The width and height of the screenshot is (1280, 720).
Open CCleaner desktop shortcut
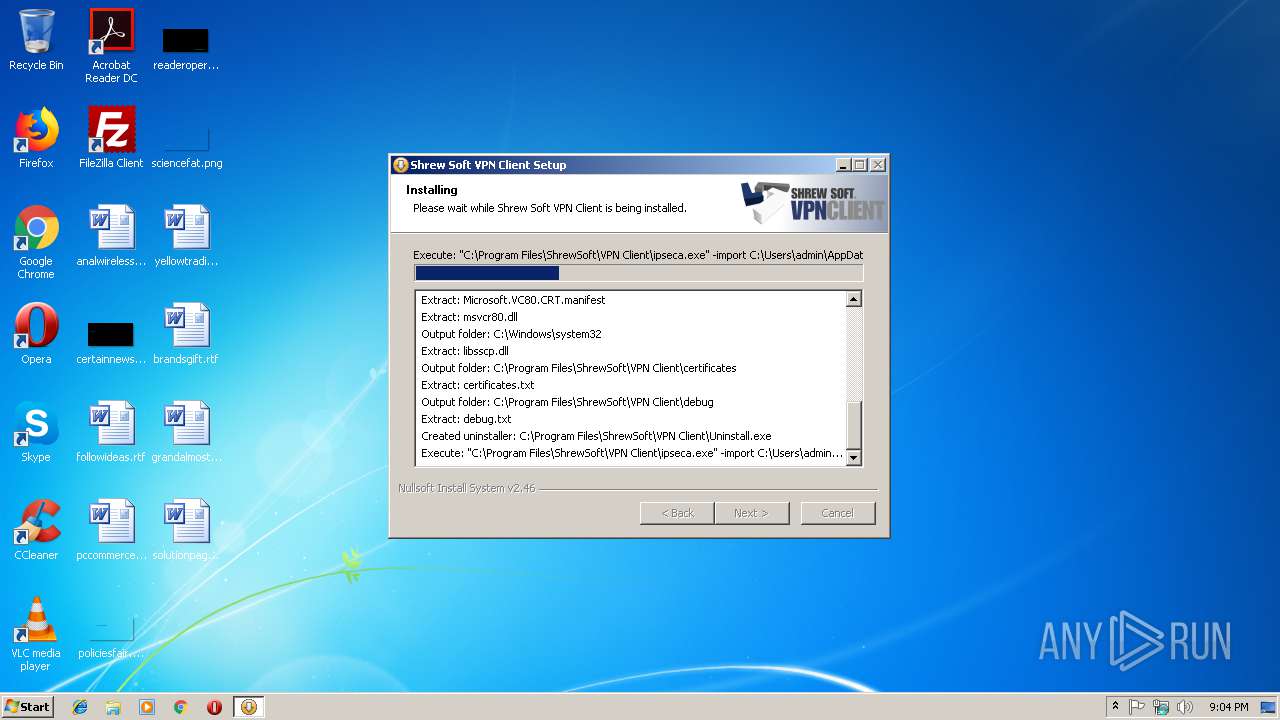(36, 530)
